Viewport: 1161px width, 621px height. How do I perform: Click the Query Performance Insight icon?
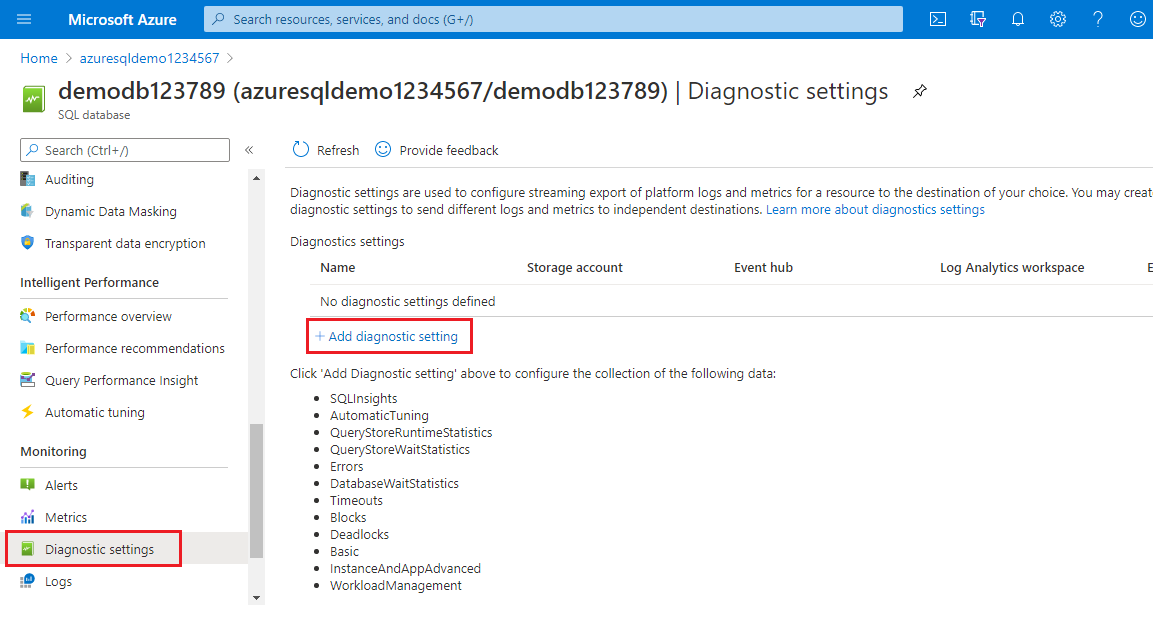click(27, 380)
